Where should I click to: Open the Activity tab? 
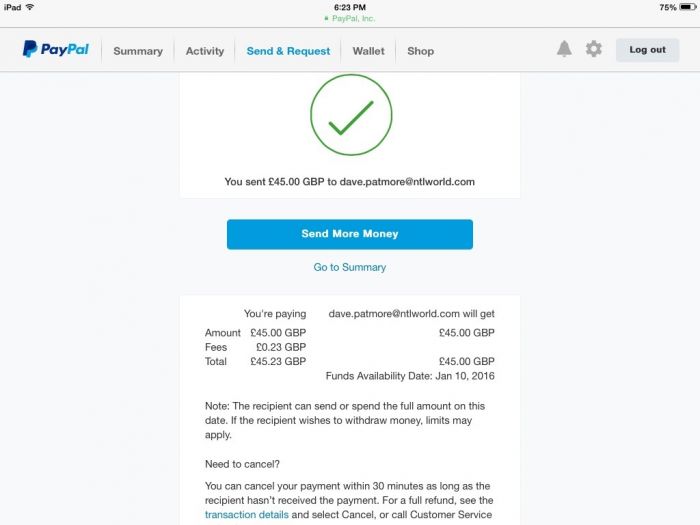tap(205, 51)
